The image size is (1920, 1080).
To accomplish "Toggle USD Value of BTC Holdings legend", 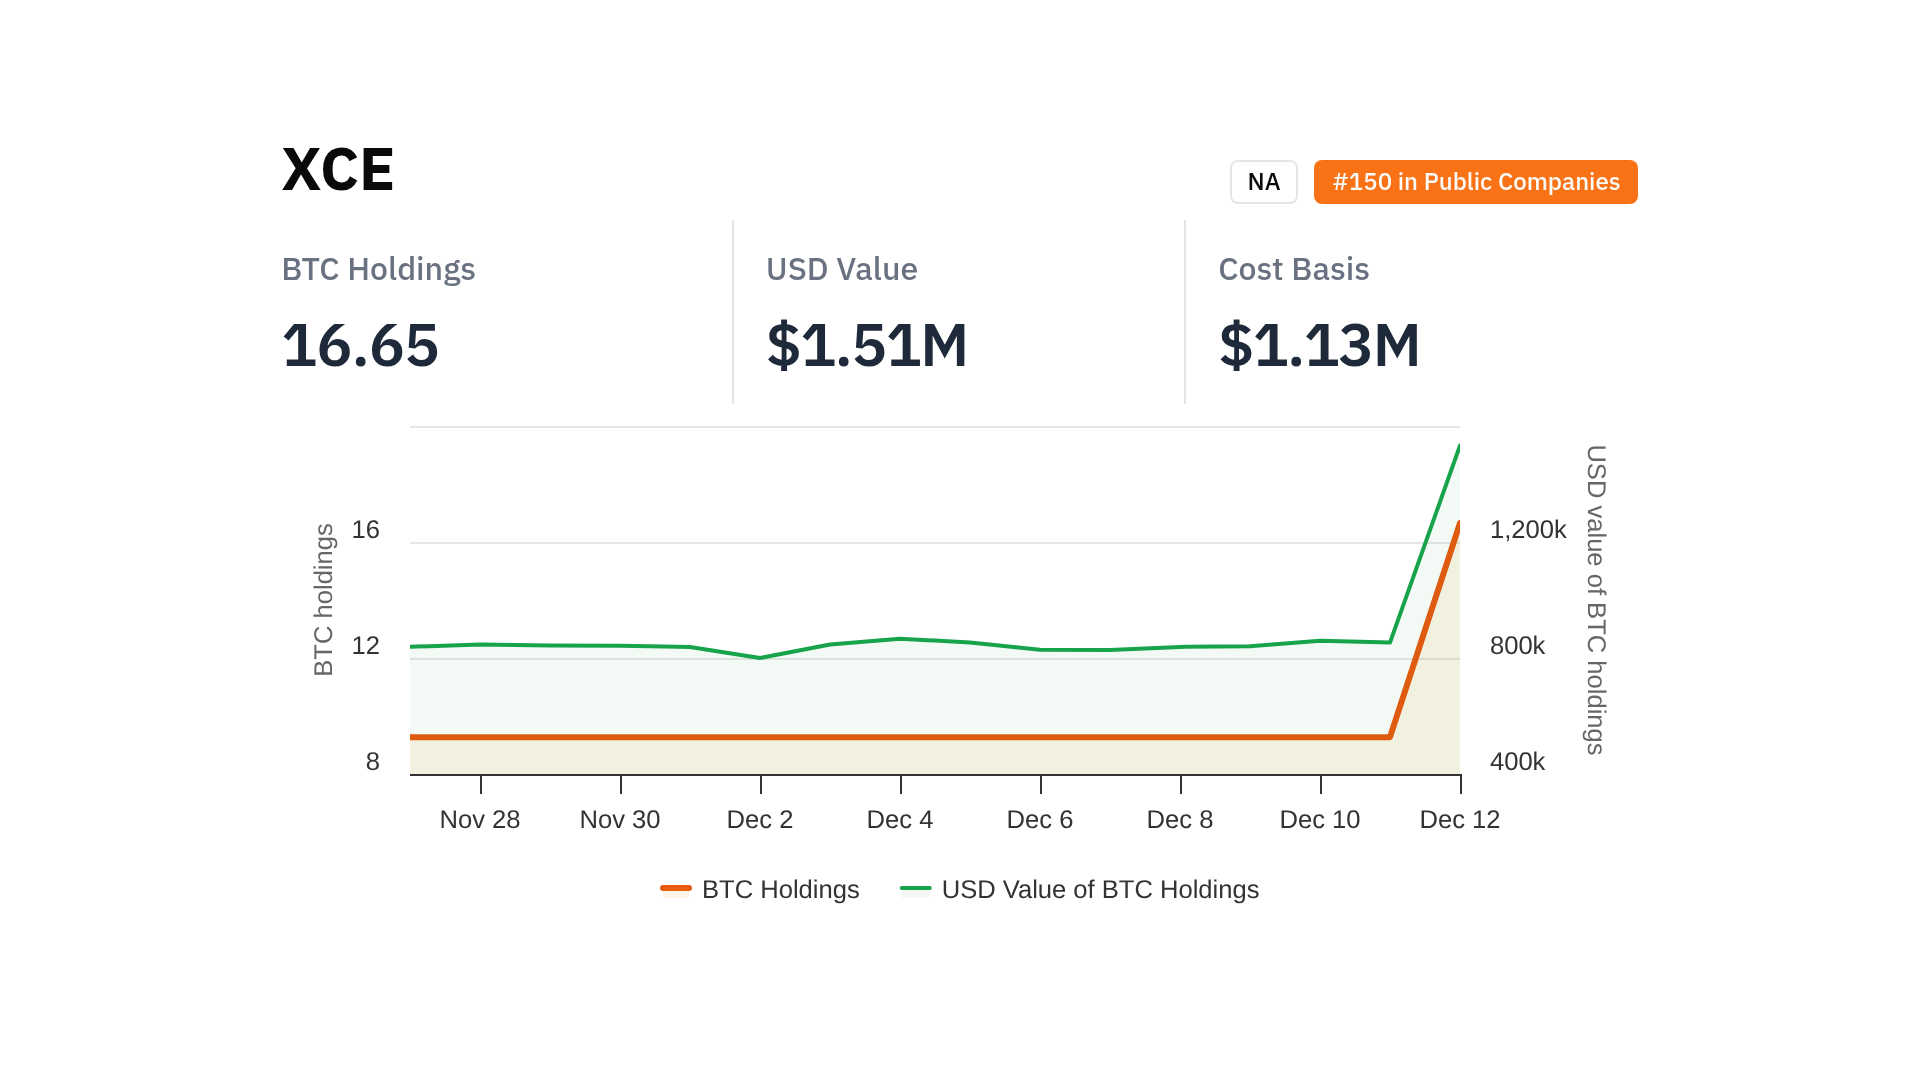I will 1099,889.
